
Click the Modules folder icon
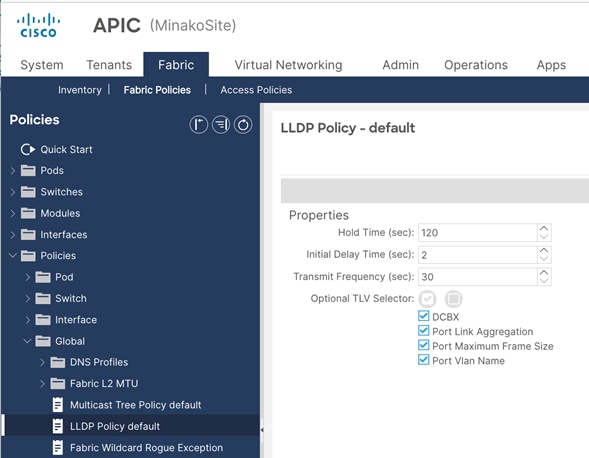click(28, 213)
